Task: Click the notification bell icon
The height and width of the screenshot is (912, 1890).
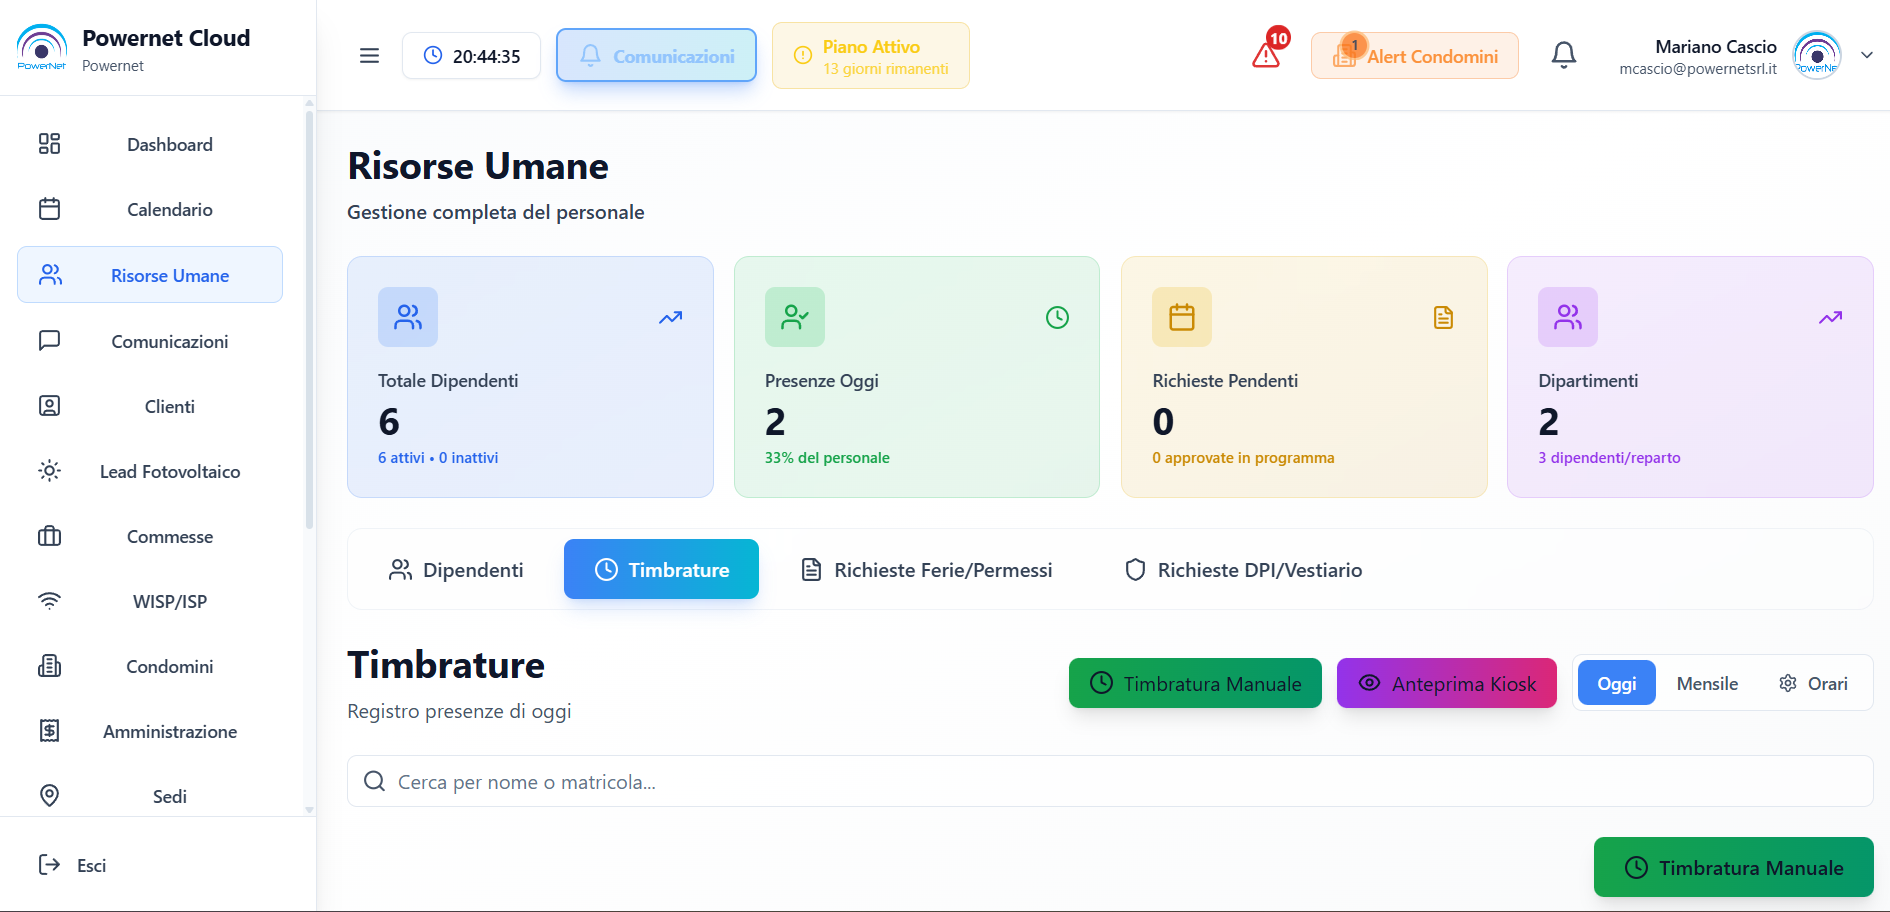Action: pos(1563,55)
